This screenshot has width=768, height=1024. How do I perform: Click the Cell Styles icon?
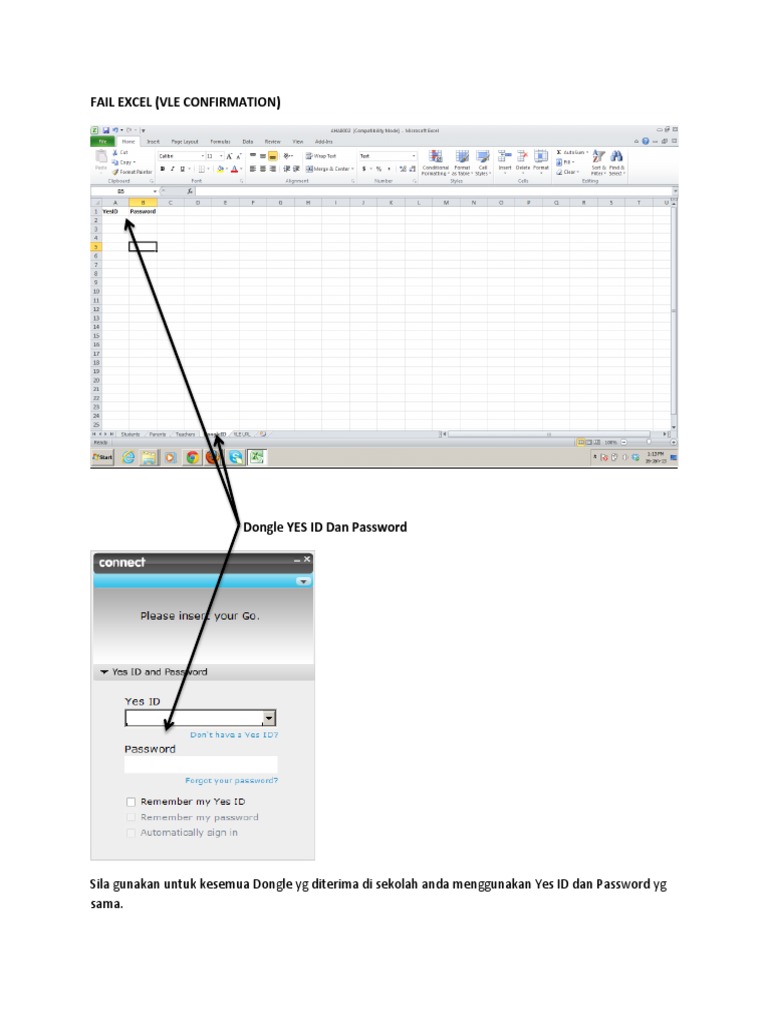483,157
